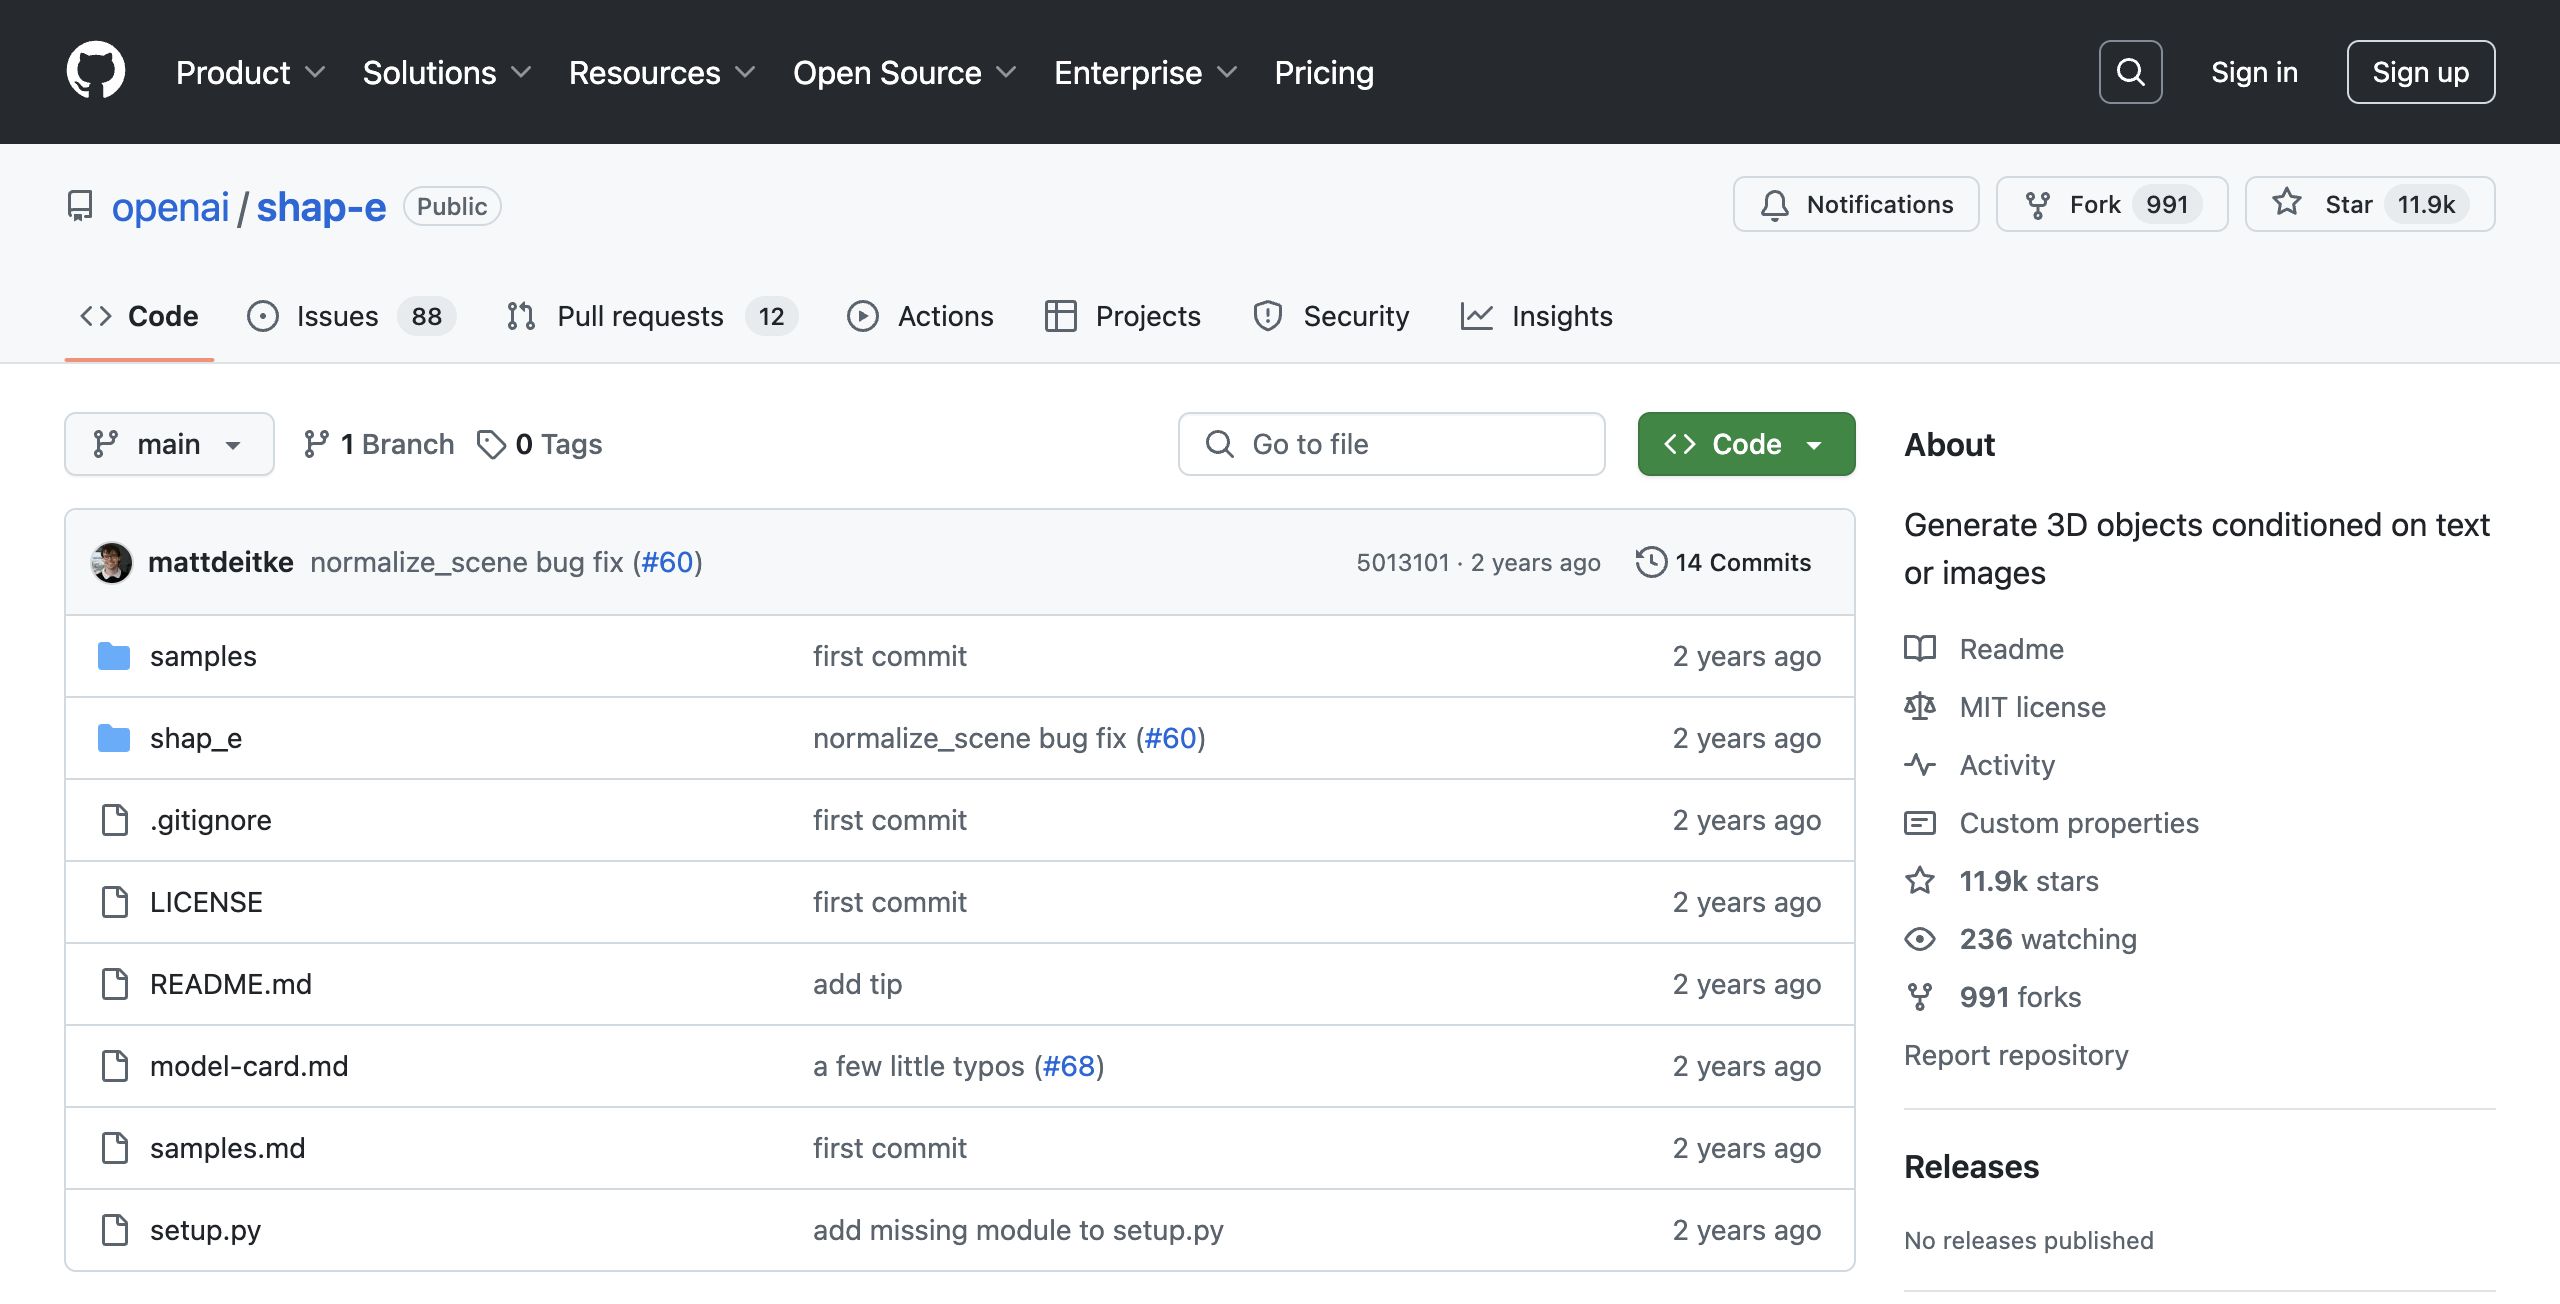Image resolution: width=2560 pixels, height=1304 pixels.
Task: Click the stars icon beside 11.9k stars
Action: (1920, 881)
